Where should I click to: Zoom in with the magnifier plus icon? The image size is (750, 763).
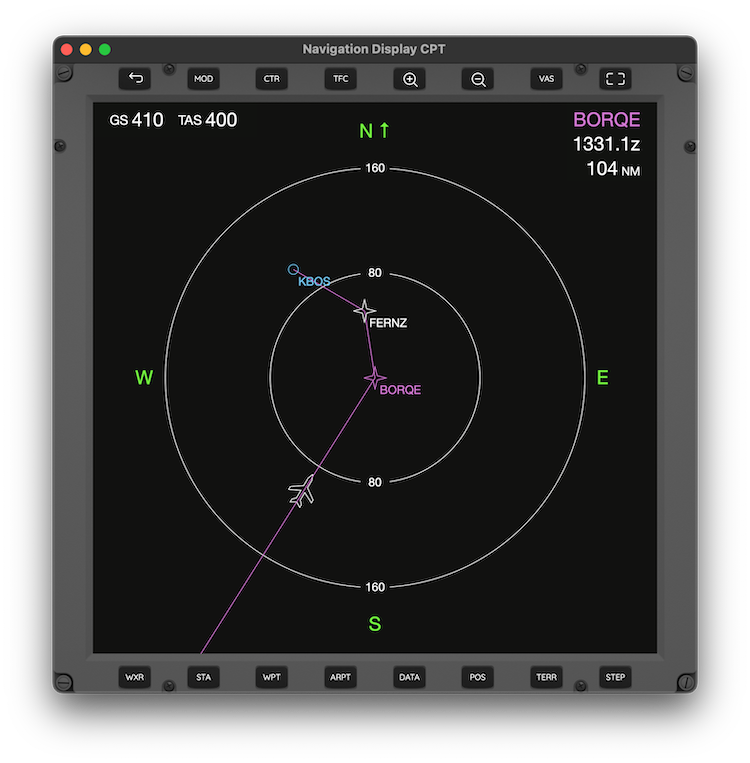(410, 79)
